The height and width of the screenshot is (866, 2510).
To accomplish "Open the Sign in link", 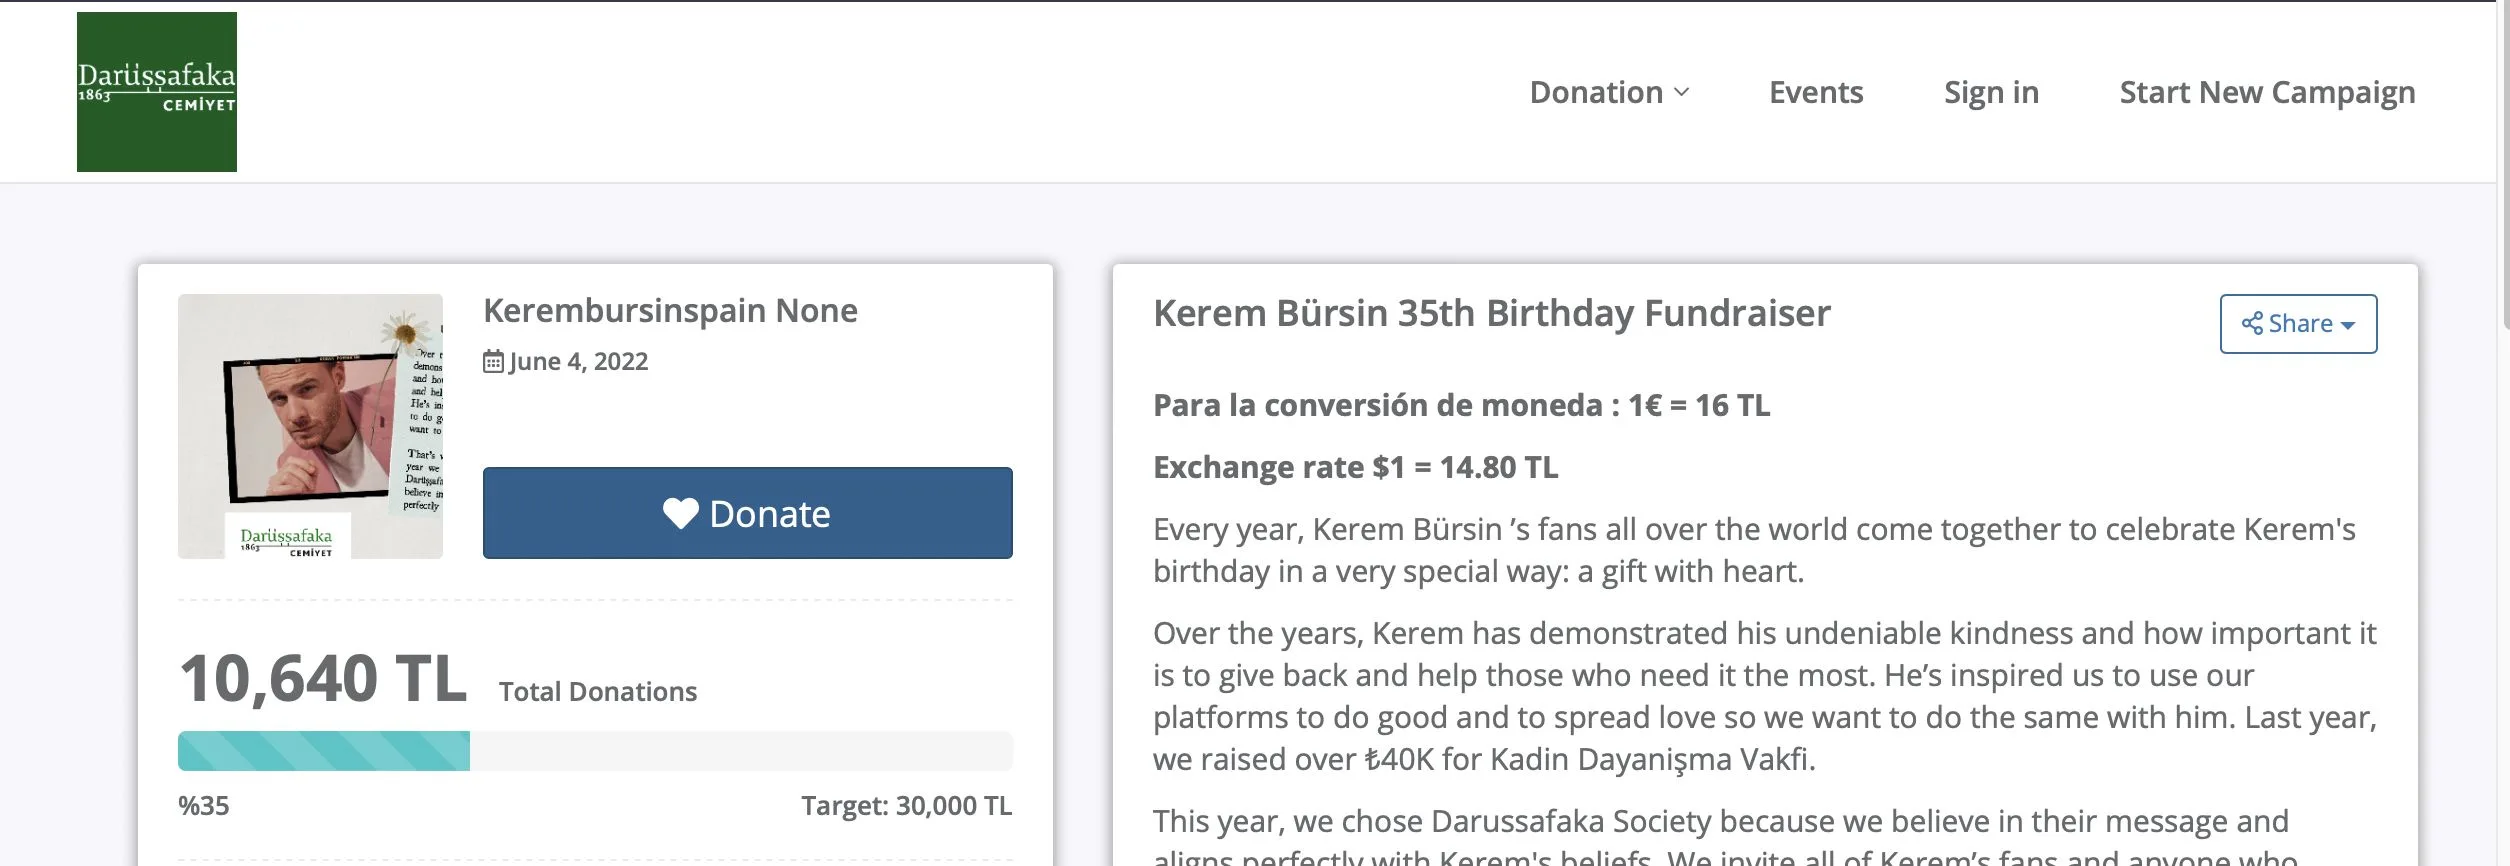I will pyautogui.click(x=1991, y=92).
